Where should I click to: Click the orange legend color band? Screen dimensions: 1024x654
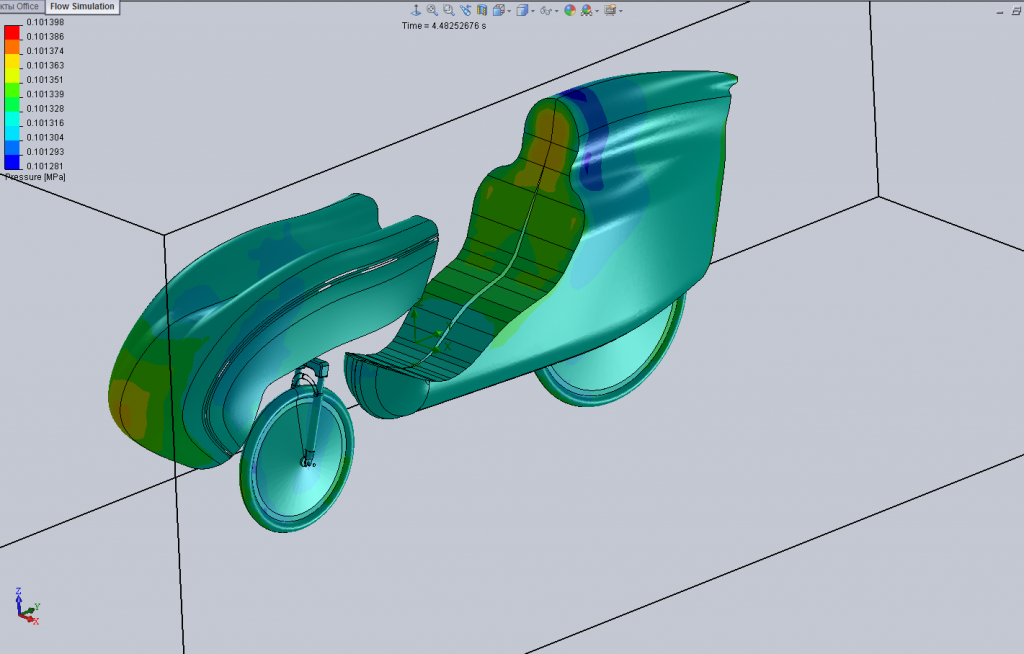click(12, 48)
